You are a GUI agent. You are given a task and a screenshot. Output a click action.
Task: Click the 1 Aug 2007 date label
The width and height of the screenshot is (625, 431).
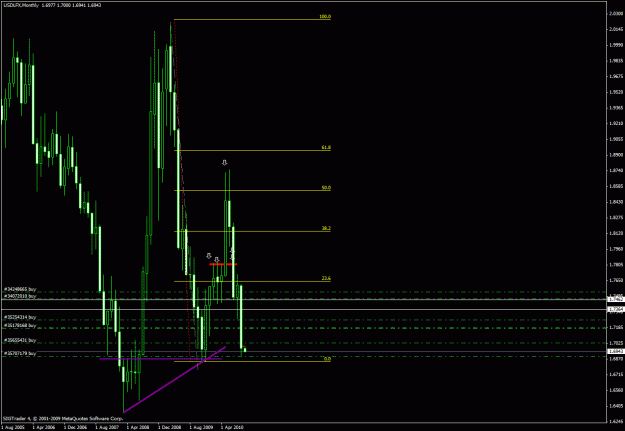(x=106, y=427)
